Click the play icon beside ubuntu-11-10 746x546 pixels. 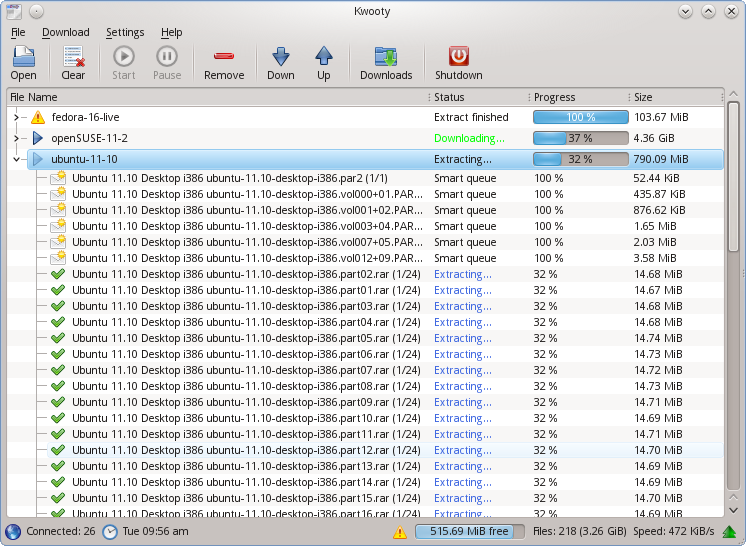[38, 159]
